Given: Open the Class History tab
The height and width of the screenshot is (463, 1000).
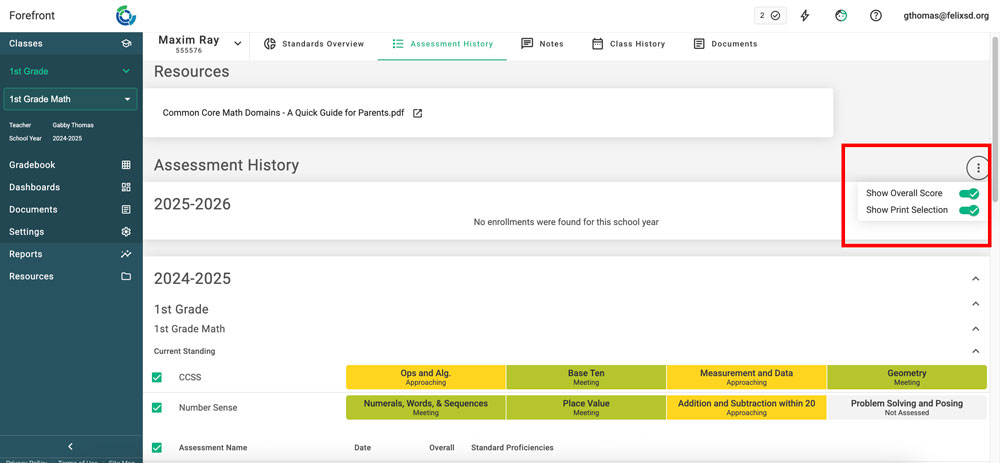Looking at the screenshot, I should [x=628, y=44].
